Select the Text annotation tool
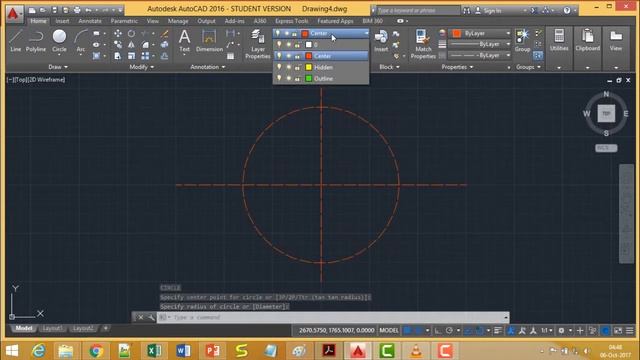 click(184, 40)
